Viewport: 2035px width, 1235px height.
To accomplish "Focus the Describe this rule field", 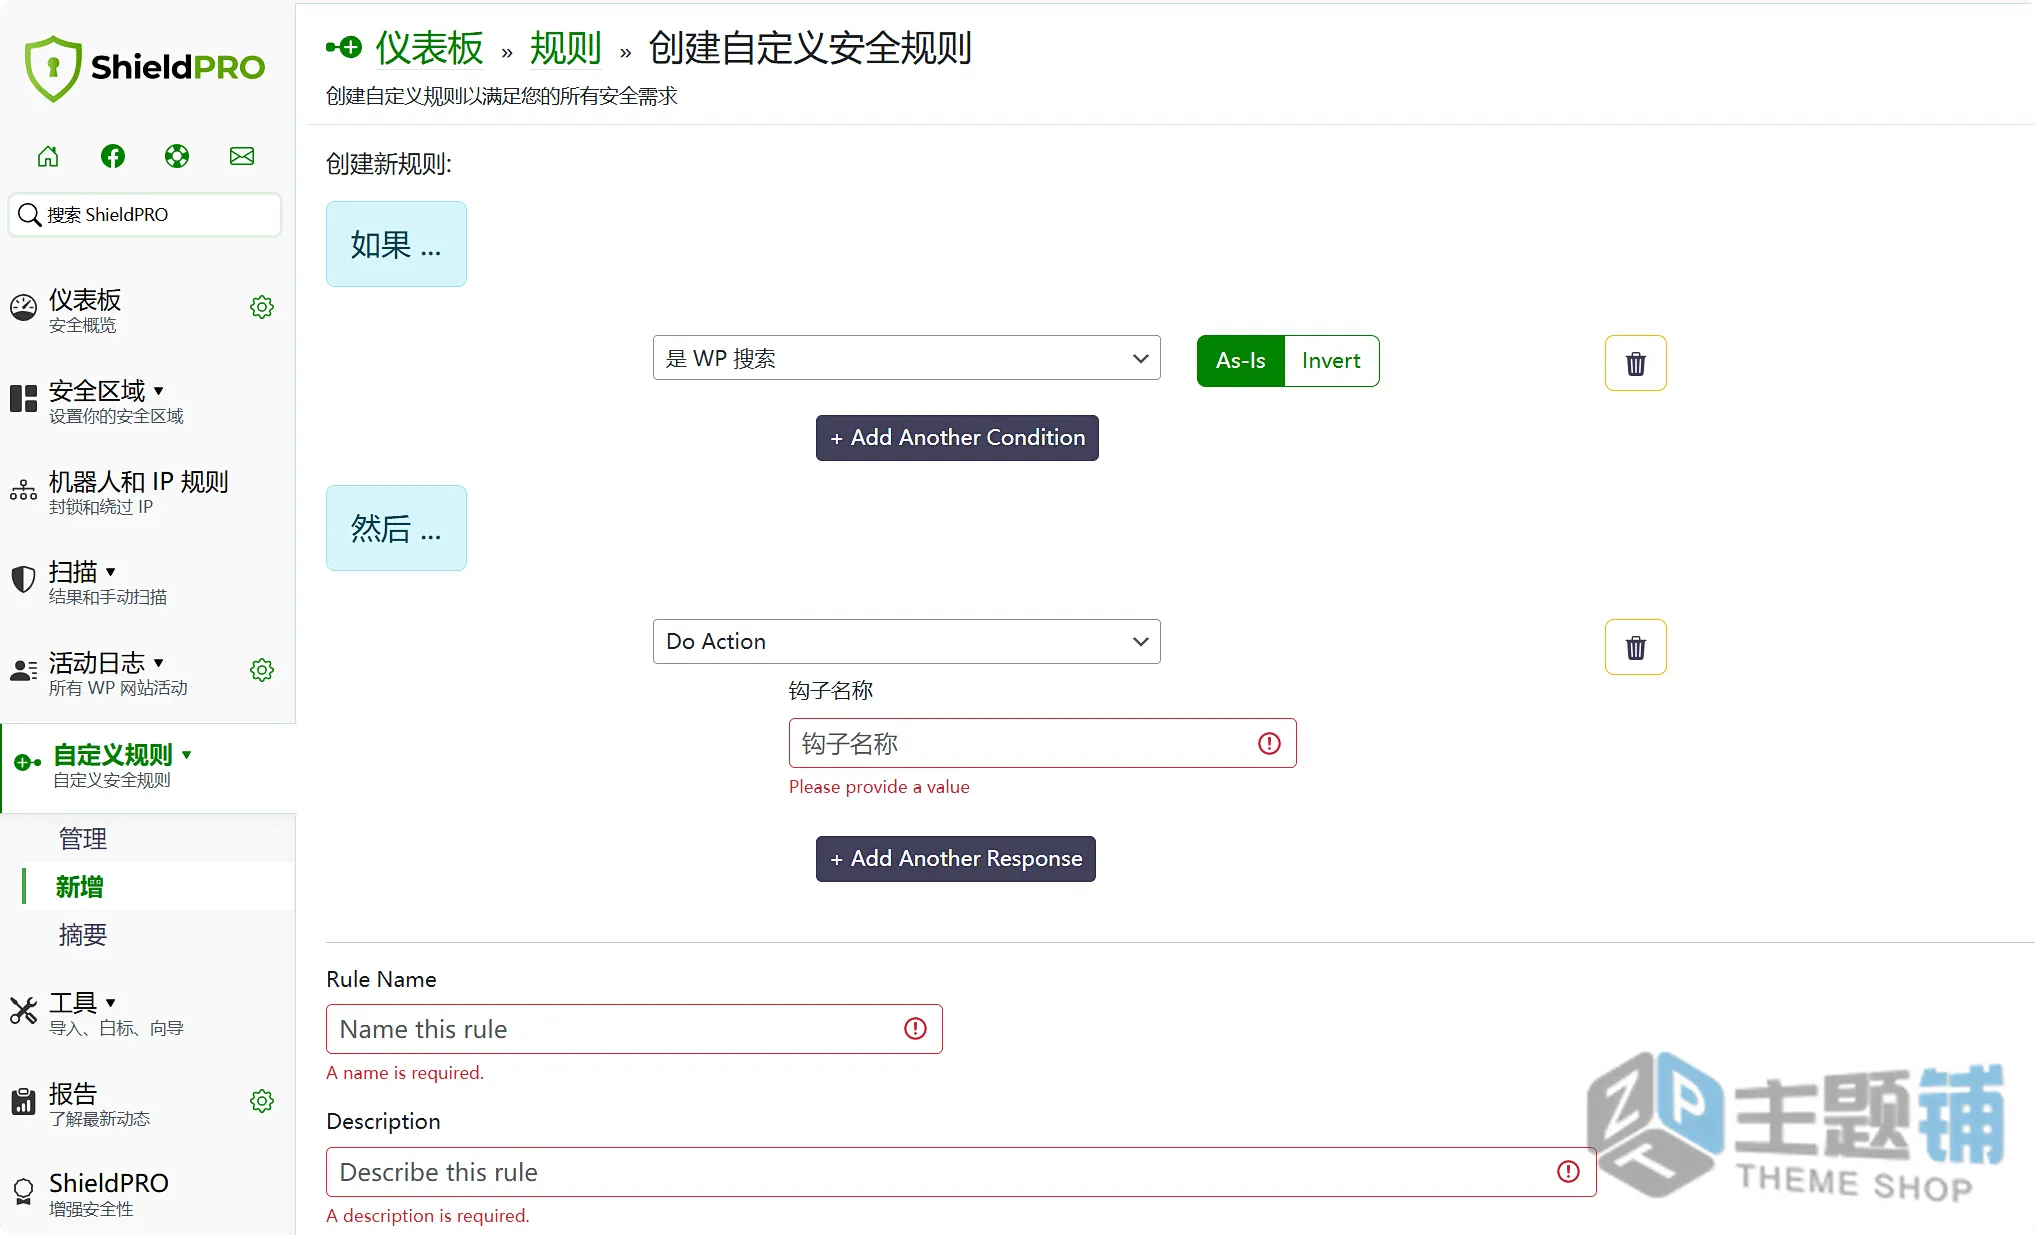I will tap(961, 1172).
